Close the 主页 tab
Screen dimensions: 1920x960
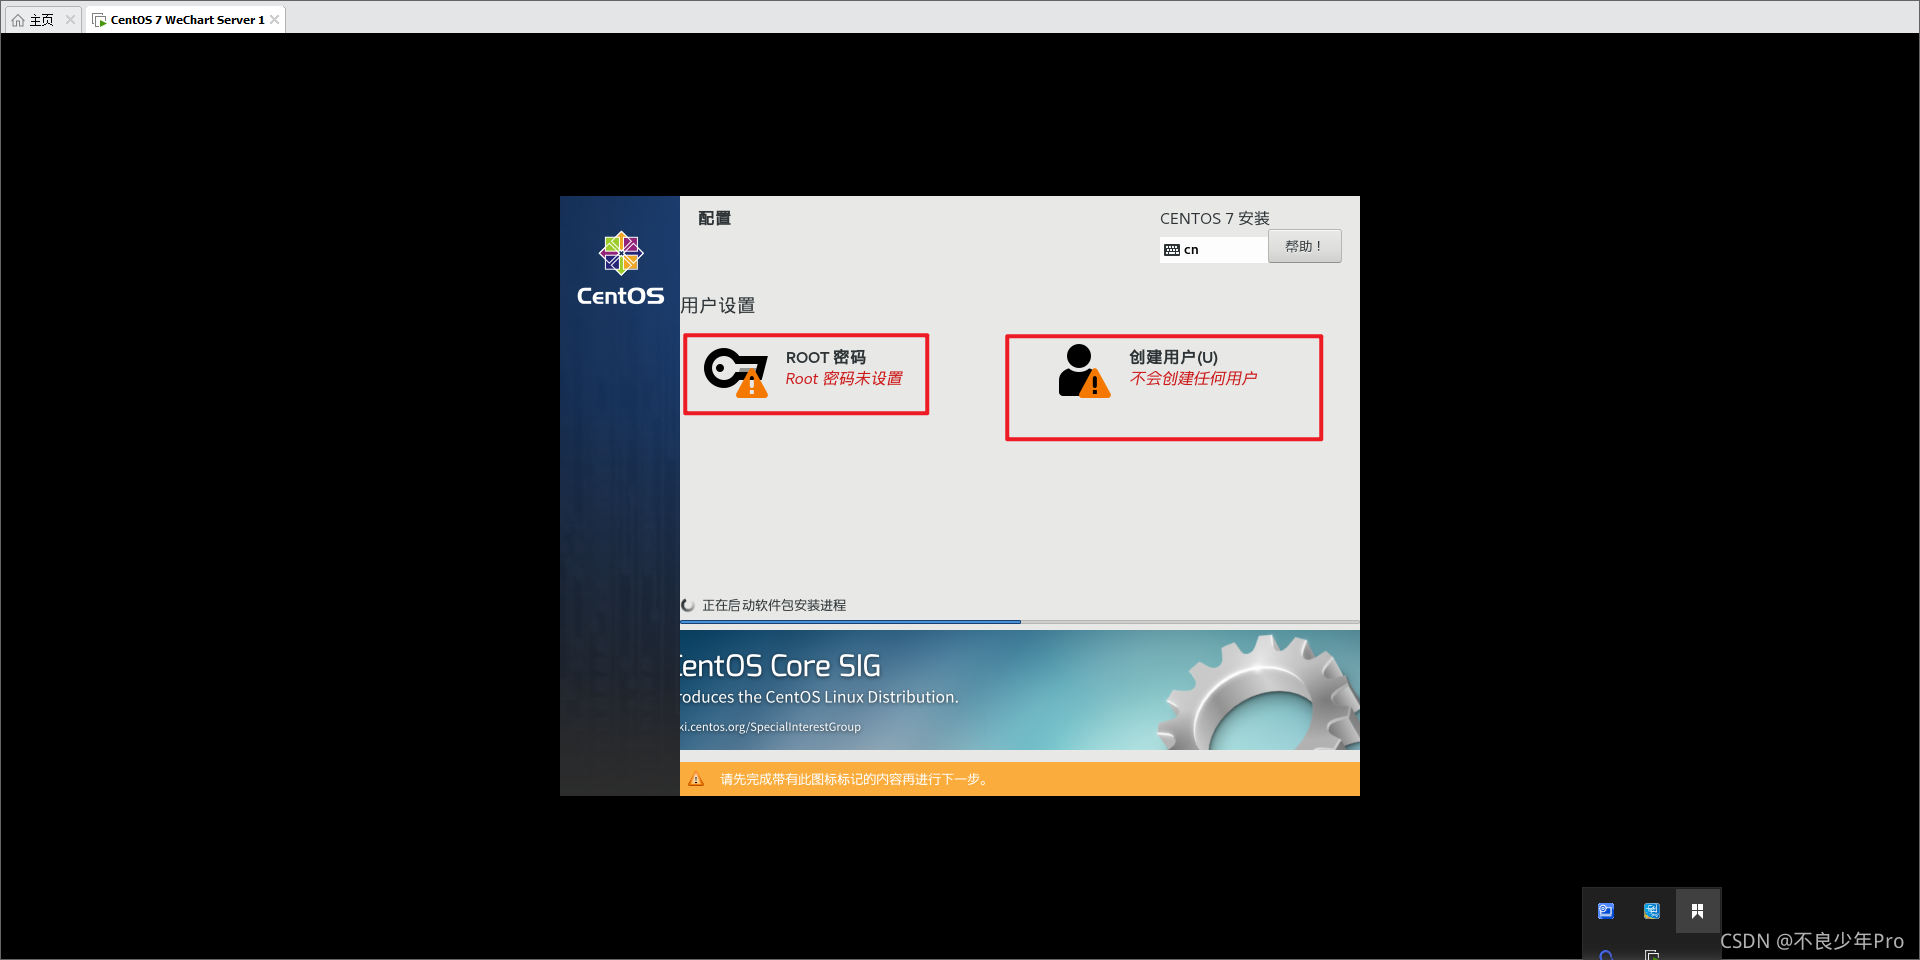[70, 19]
